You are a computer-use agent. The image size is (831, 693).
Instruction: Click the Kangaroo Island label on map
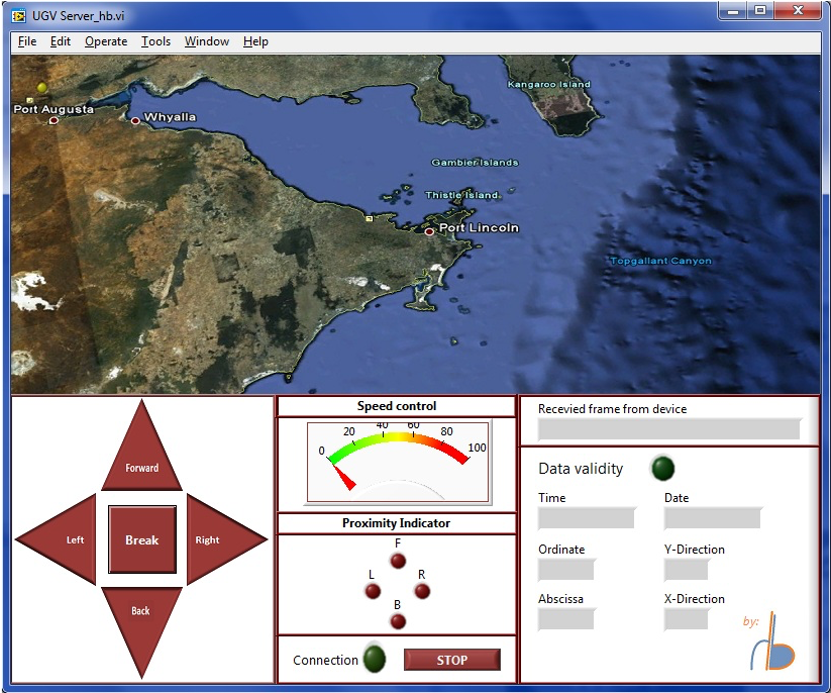549,84
